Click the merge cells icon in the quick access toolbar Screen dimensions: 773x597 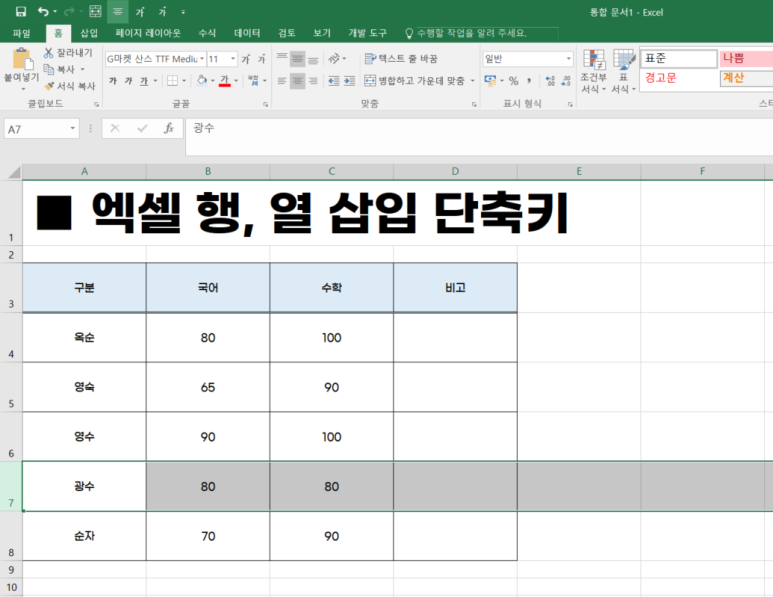point(95,11)
